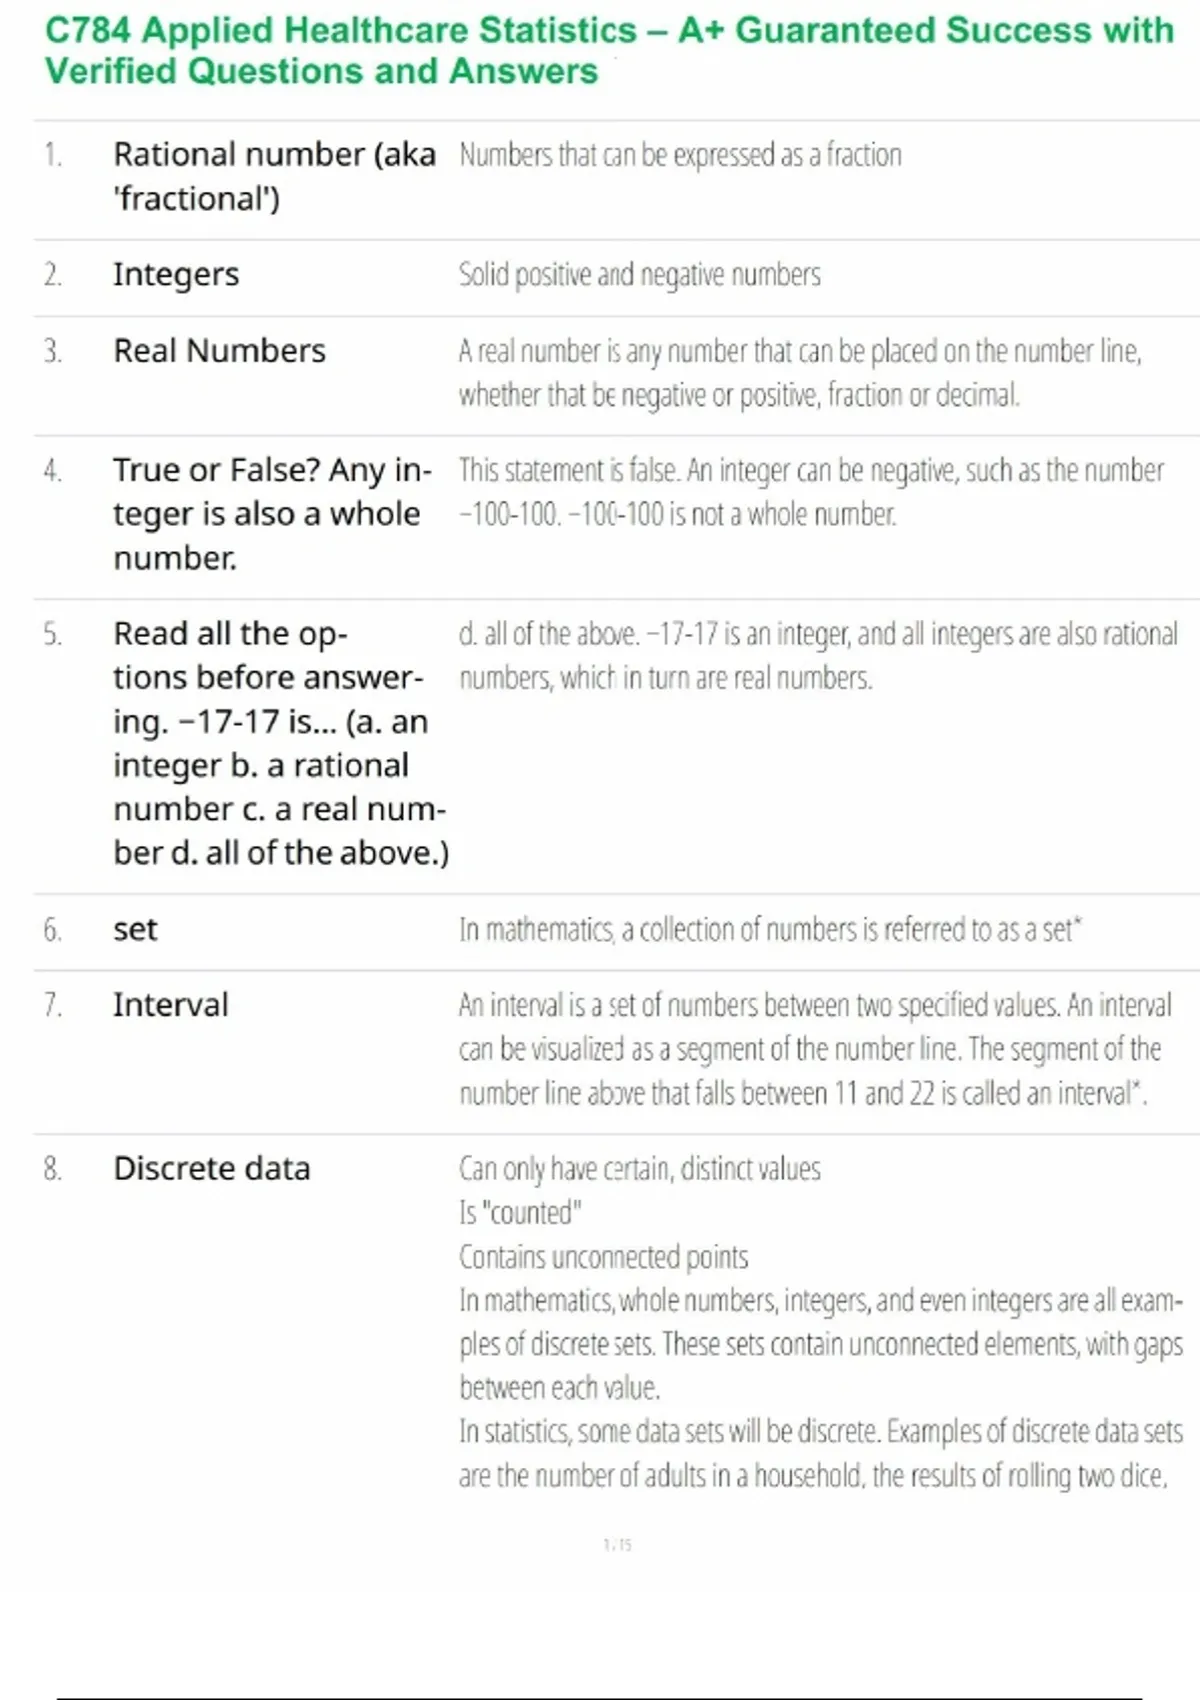Screen dimensions: 1200x1700
Task: Select the "Integers" term in row 2
Action: (x=176, y=274)
